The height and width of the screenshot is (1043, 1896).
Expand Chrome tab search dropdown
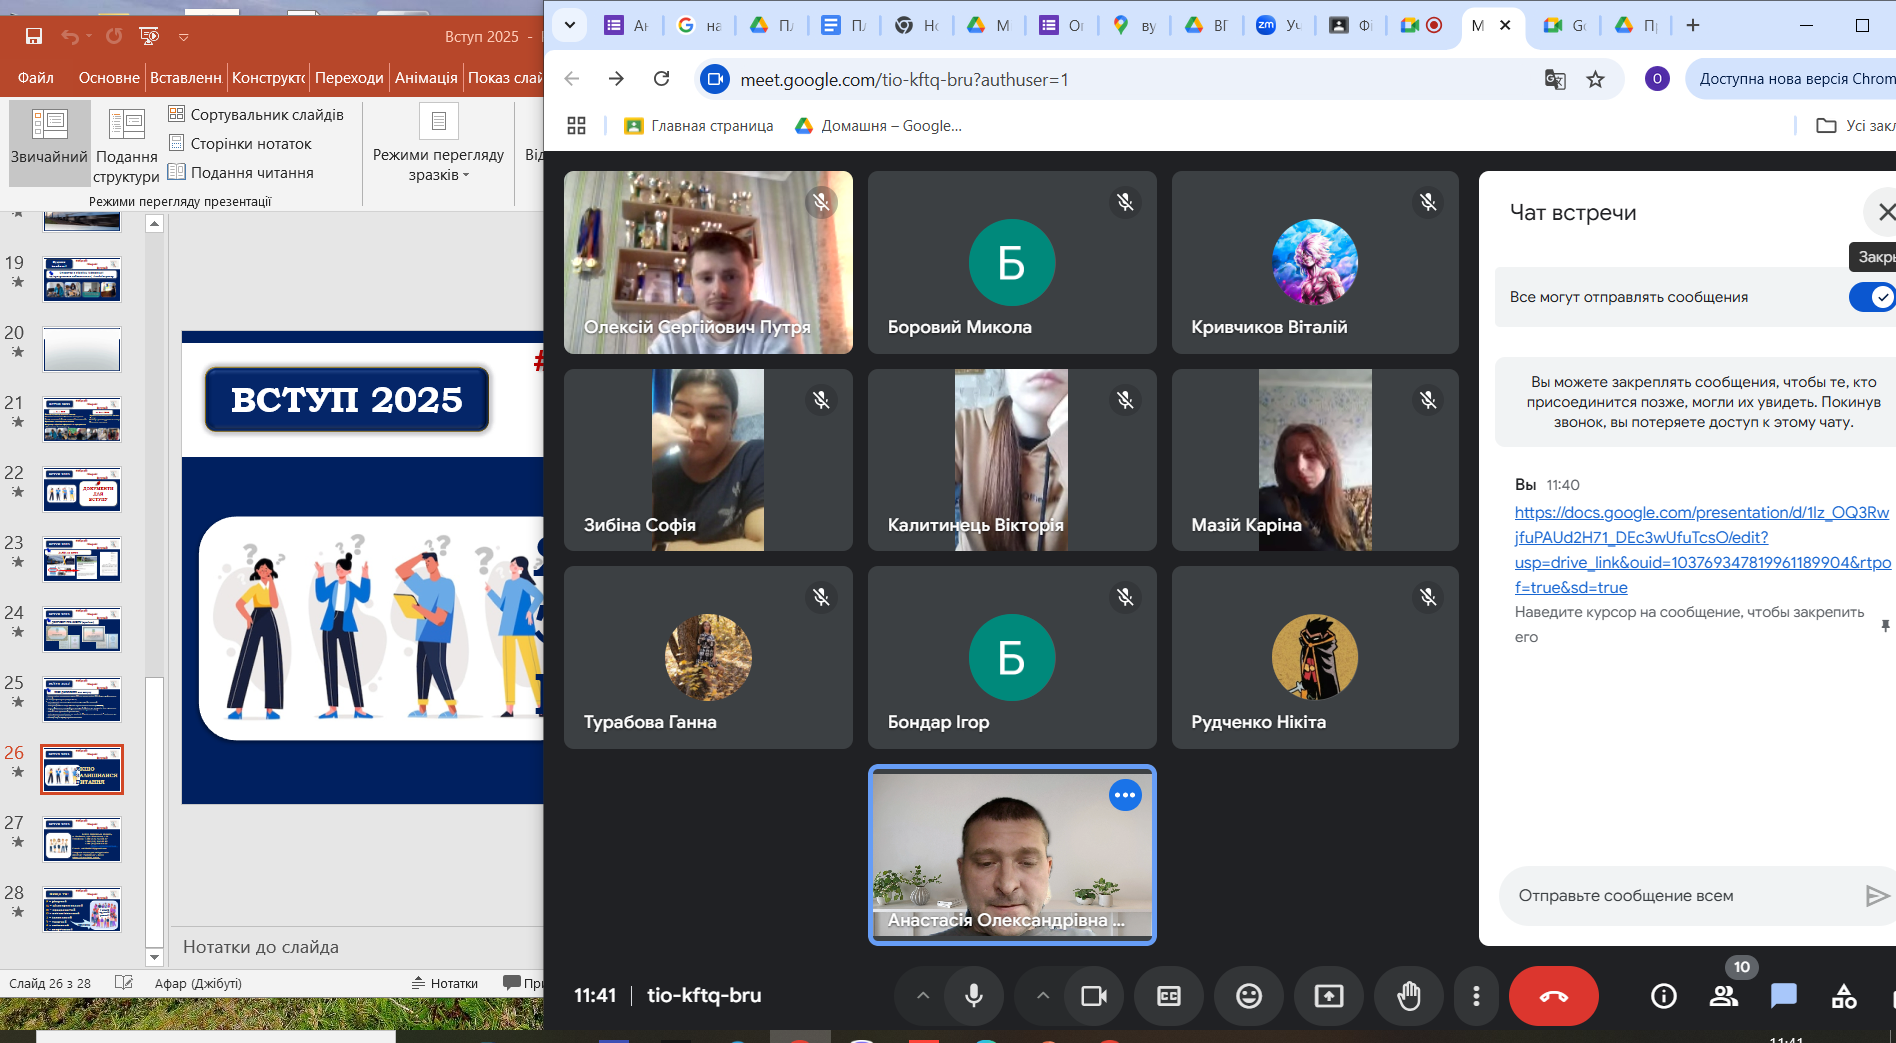click(570, 25)
